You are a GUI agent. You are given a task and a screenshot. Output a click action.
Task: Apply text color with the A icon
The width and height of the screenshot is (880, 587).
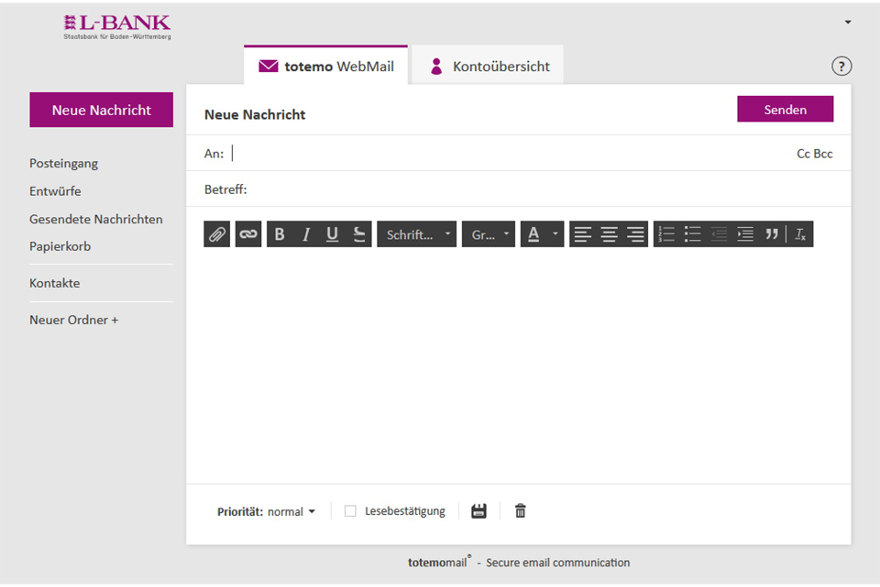534,234
